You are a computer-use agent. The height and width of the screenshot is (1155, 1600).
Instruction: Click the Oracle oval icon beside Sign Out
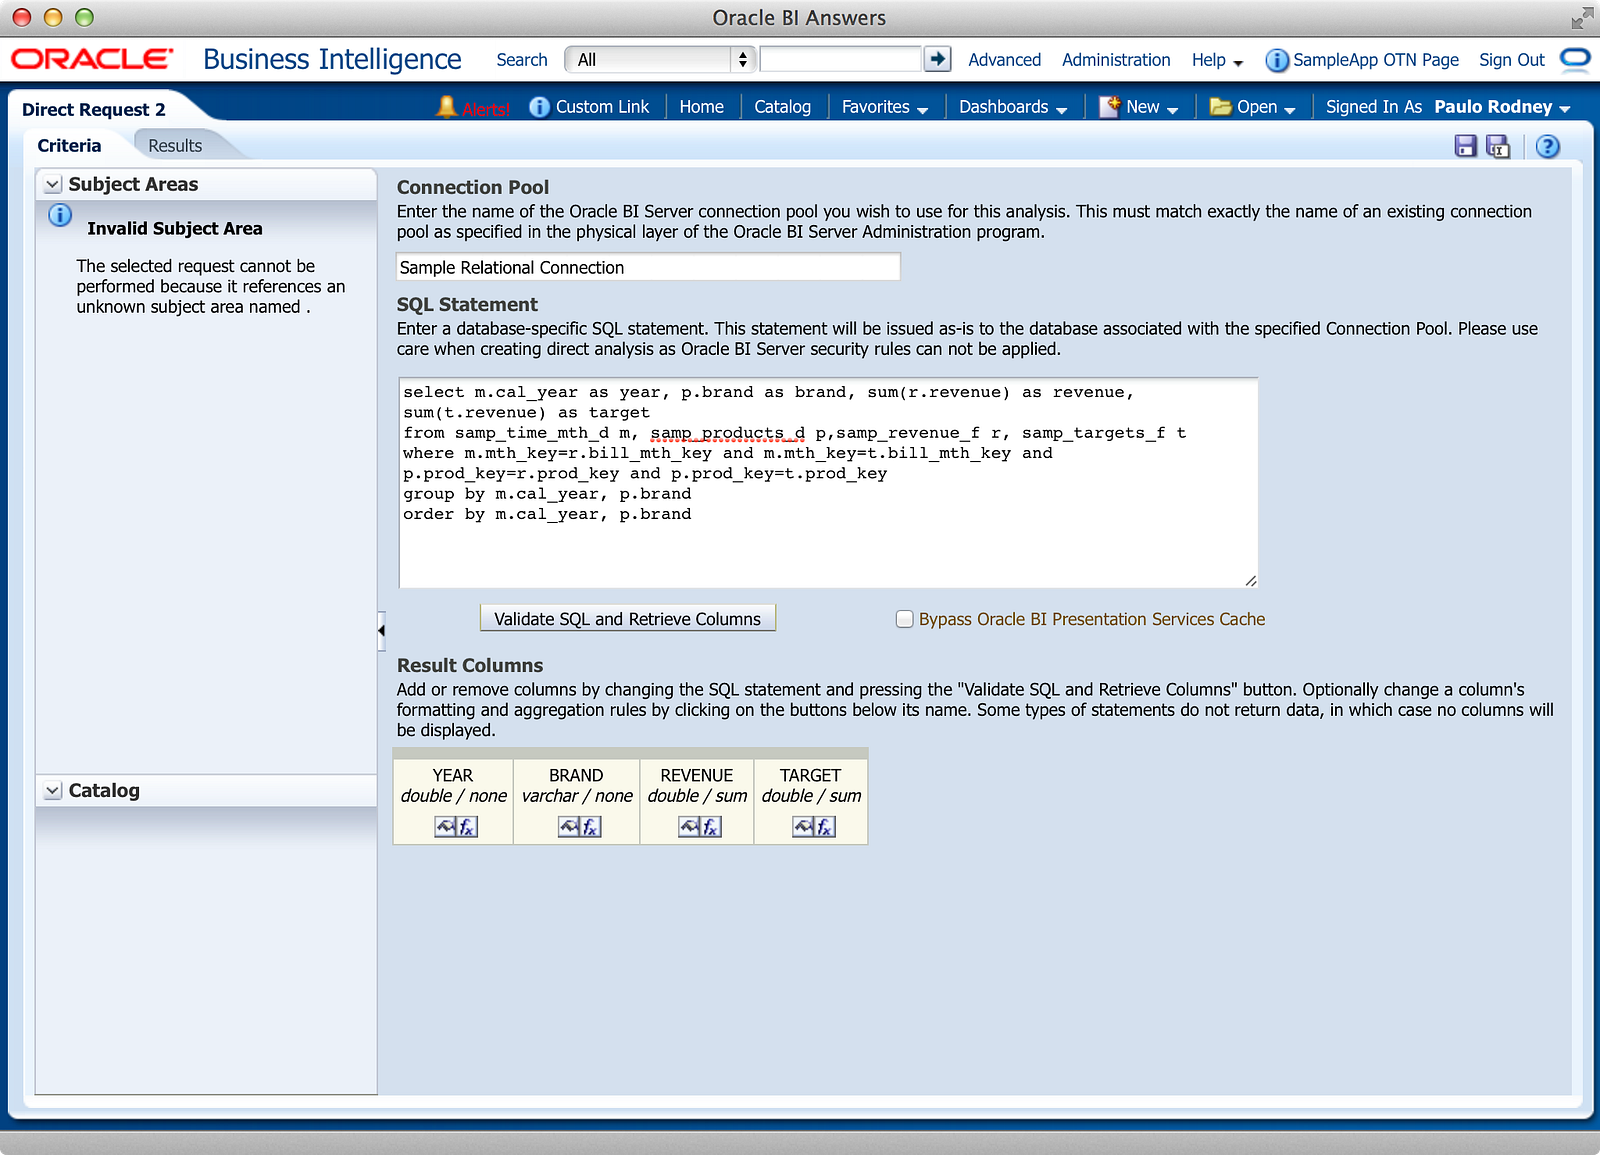click(x=1575, y=59)
